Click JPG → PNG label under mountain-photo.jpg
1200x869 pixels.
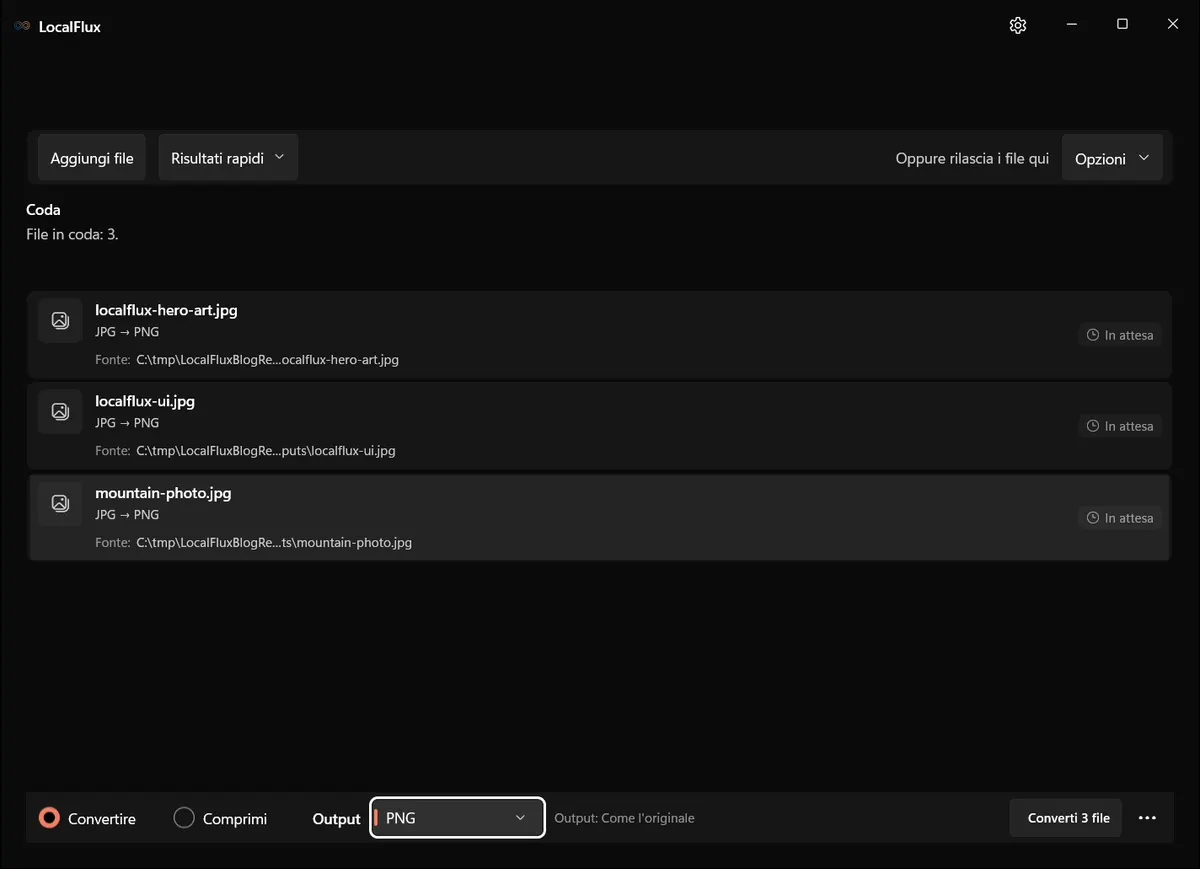127,514
